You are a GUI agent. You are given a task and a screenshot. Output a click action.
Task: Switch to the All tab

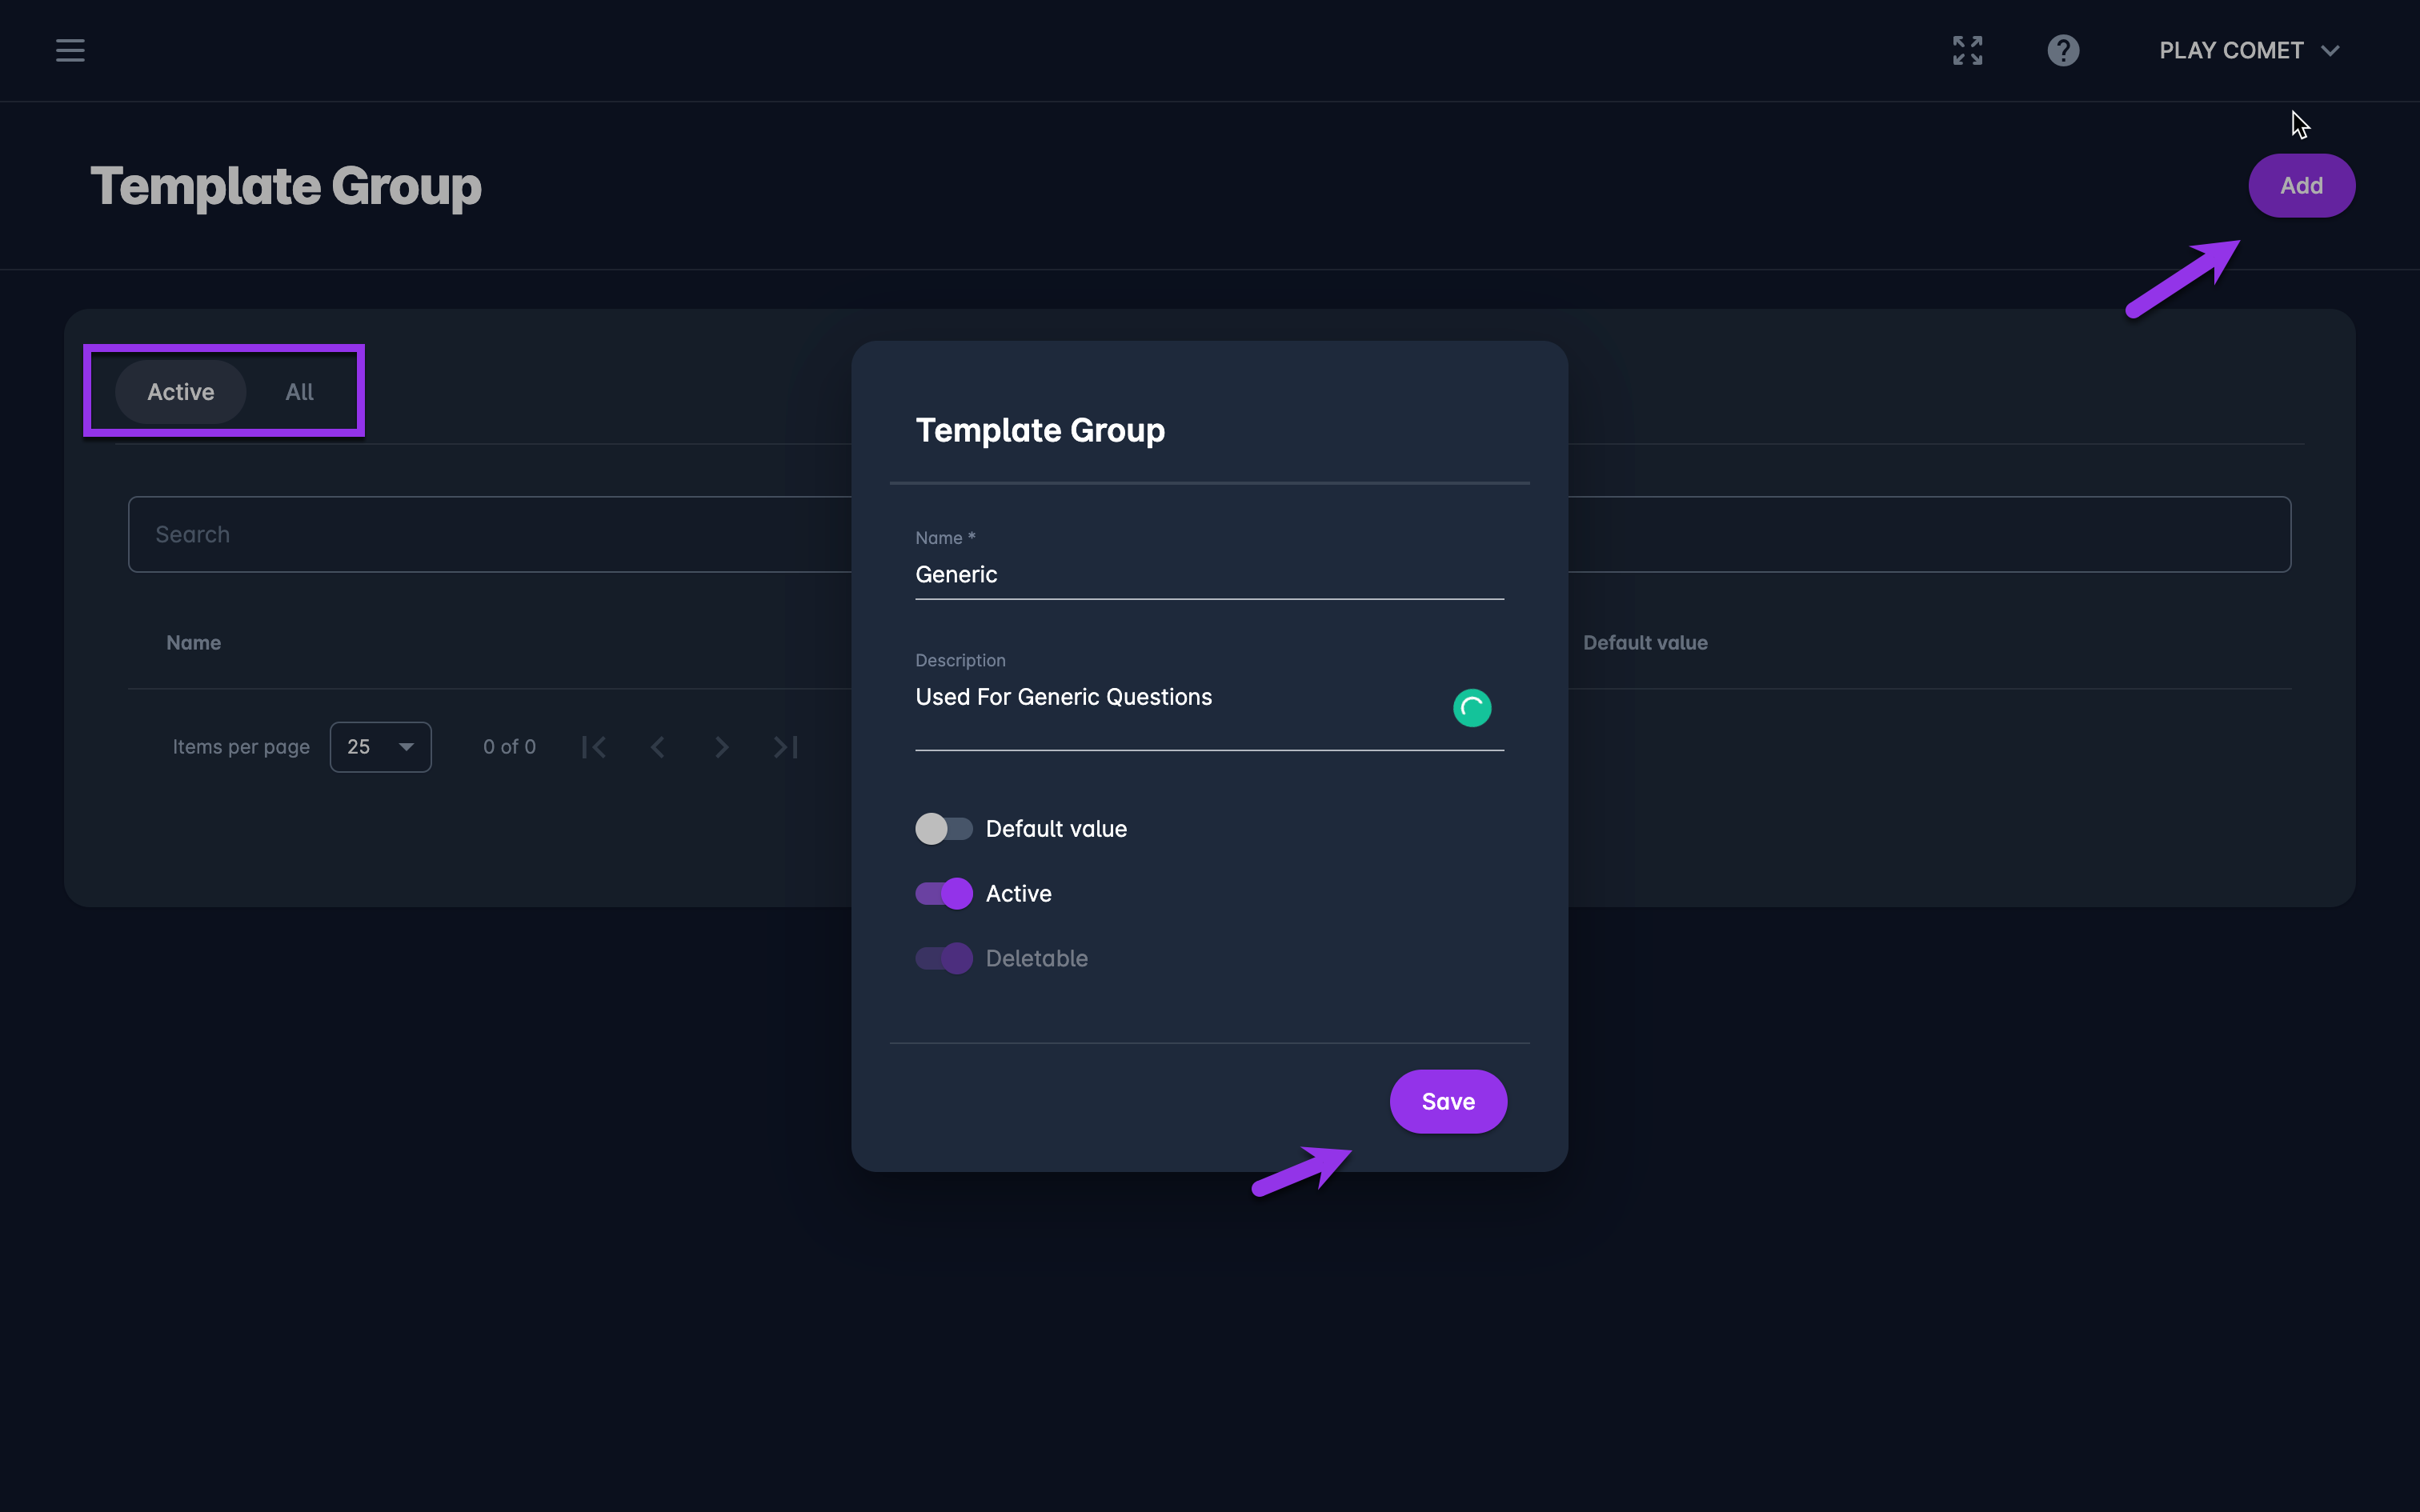click(x=299, y=392)
